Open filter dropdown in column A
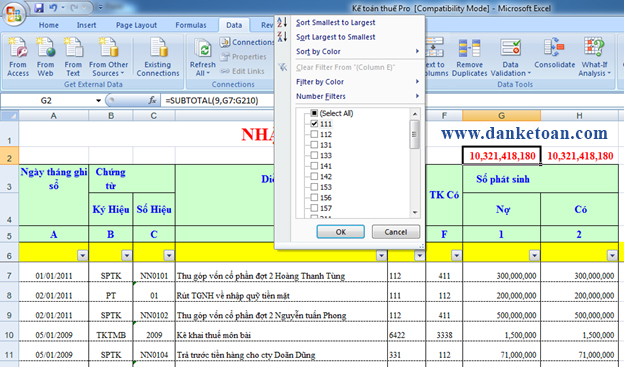This screenshot has width=624, height=367. [82, 255]
